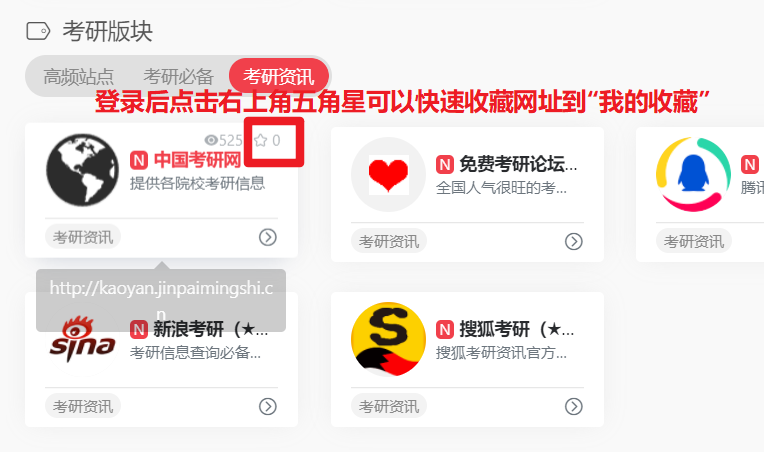Click 考研资讯 tag under 免费考研论坛 card
Screen dimensions: 764x452
[389, 241]
